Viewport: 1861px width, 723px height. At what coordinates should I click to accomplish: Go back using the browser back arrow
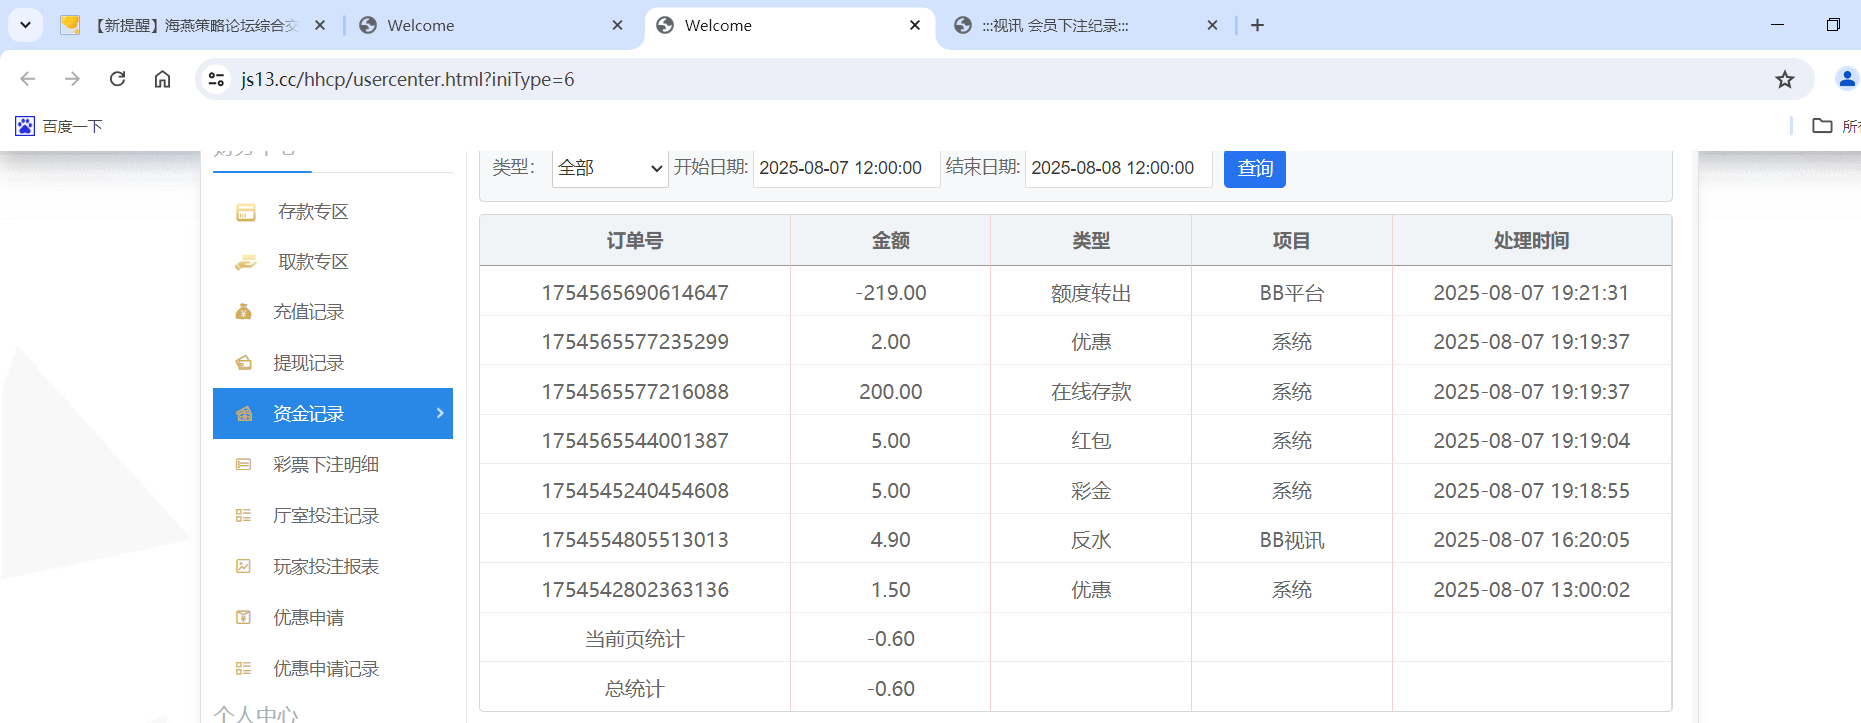point(27,79)
